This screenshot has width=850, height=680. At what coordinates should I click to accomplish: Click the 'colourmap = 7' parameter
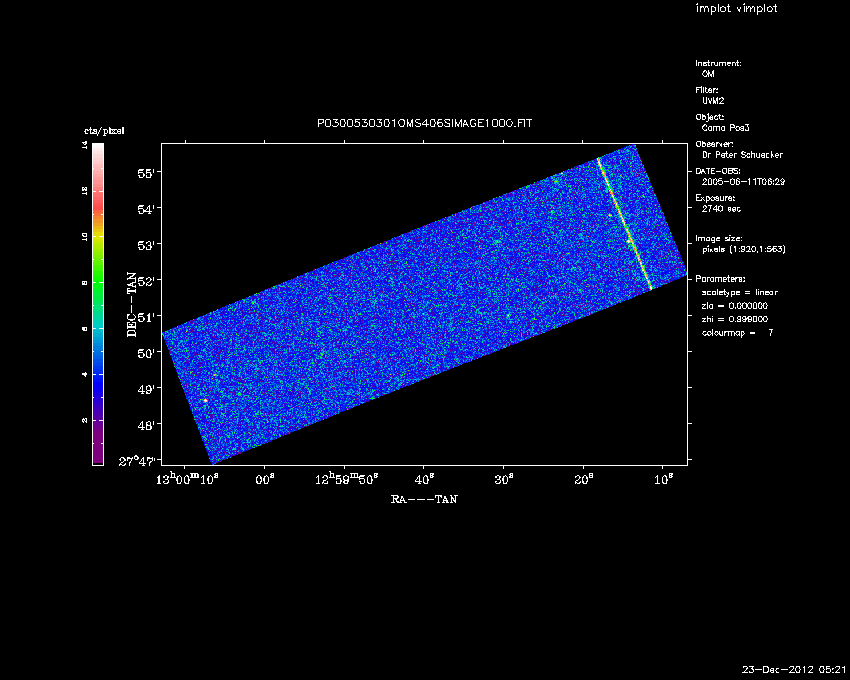(x=738, y=333)
